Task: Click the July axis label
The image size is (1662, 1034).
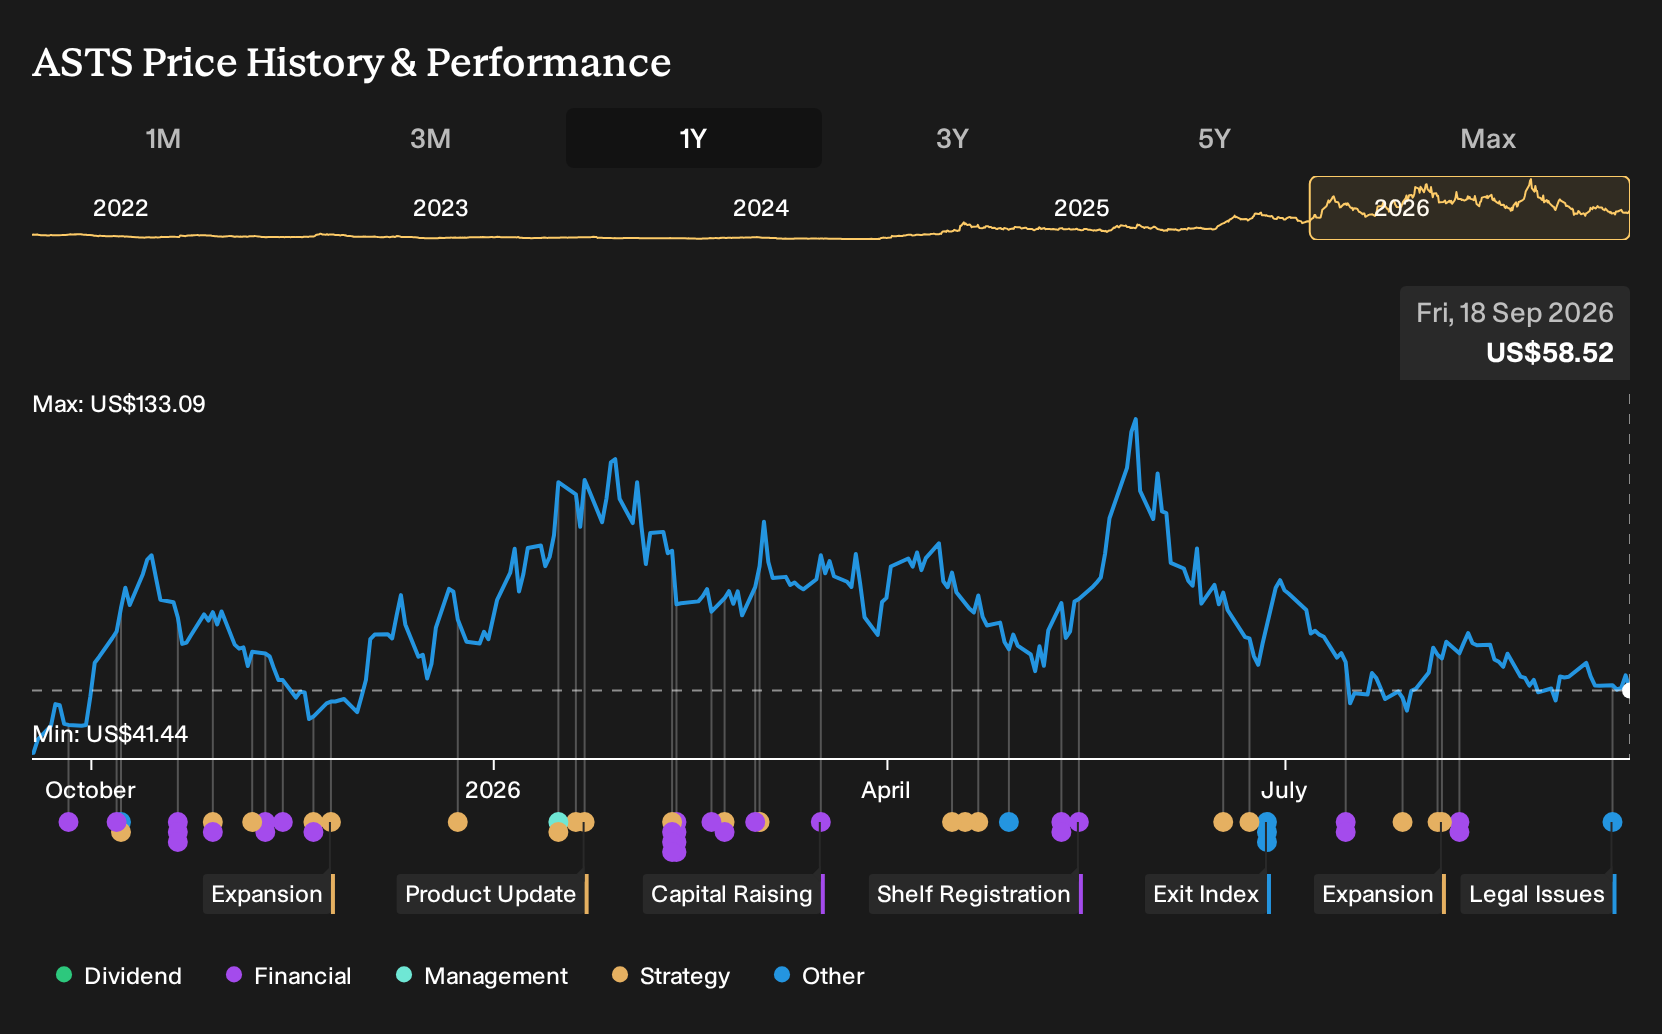Action: [1284, 790]
